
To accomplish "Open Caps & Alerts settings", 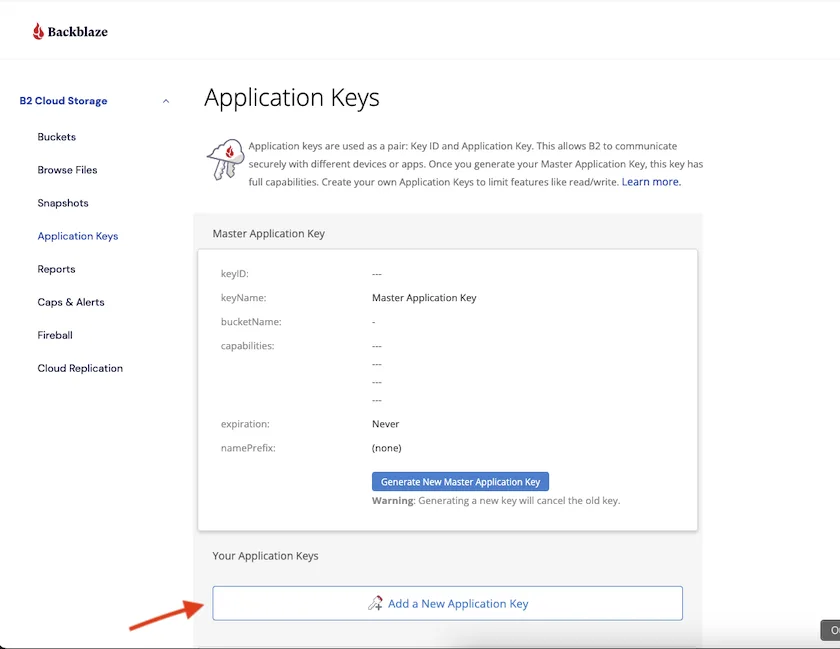I will click(x=70, y=302).
